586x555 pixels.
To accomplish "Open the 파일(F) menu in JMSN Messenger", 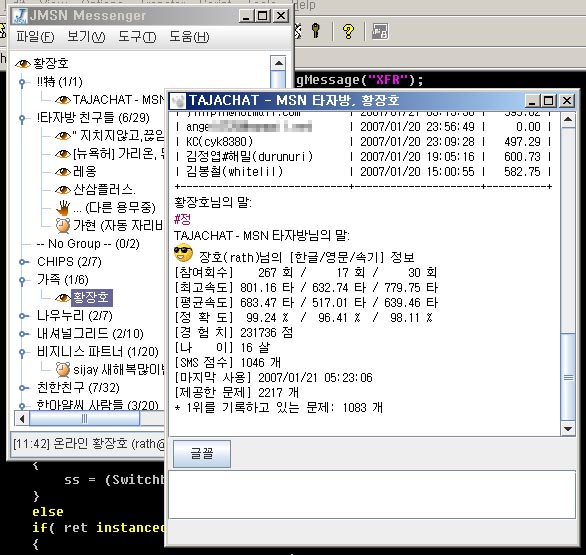I will click(x=35, y=37).
